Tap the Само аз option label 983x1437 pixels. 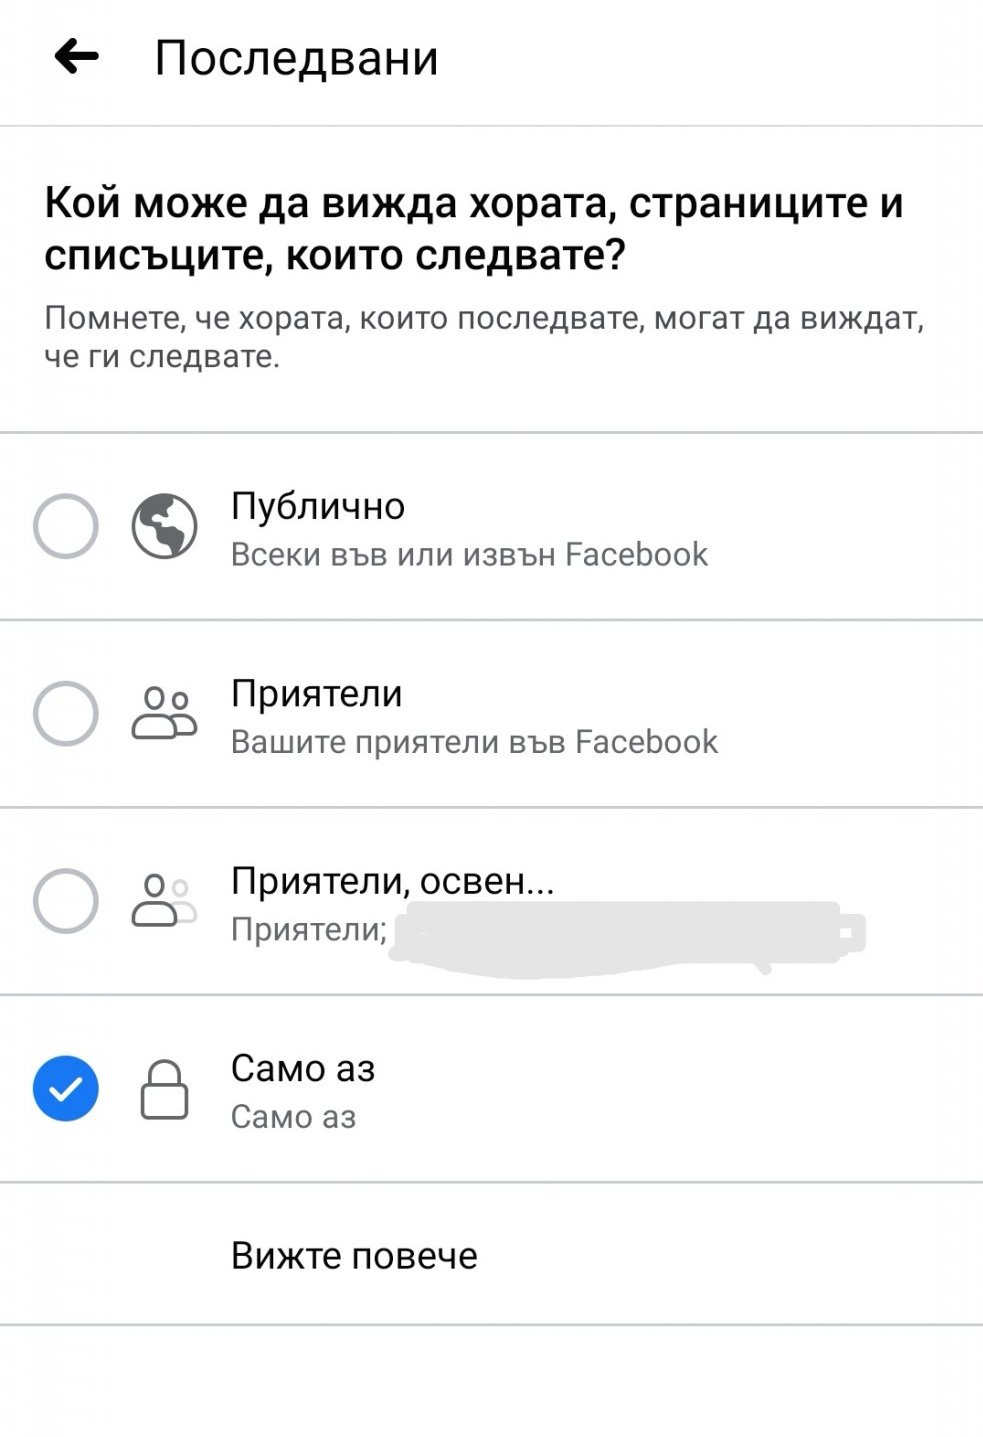[303, 1068]
